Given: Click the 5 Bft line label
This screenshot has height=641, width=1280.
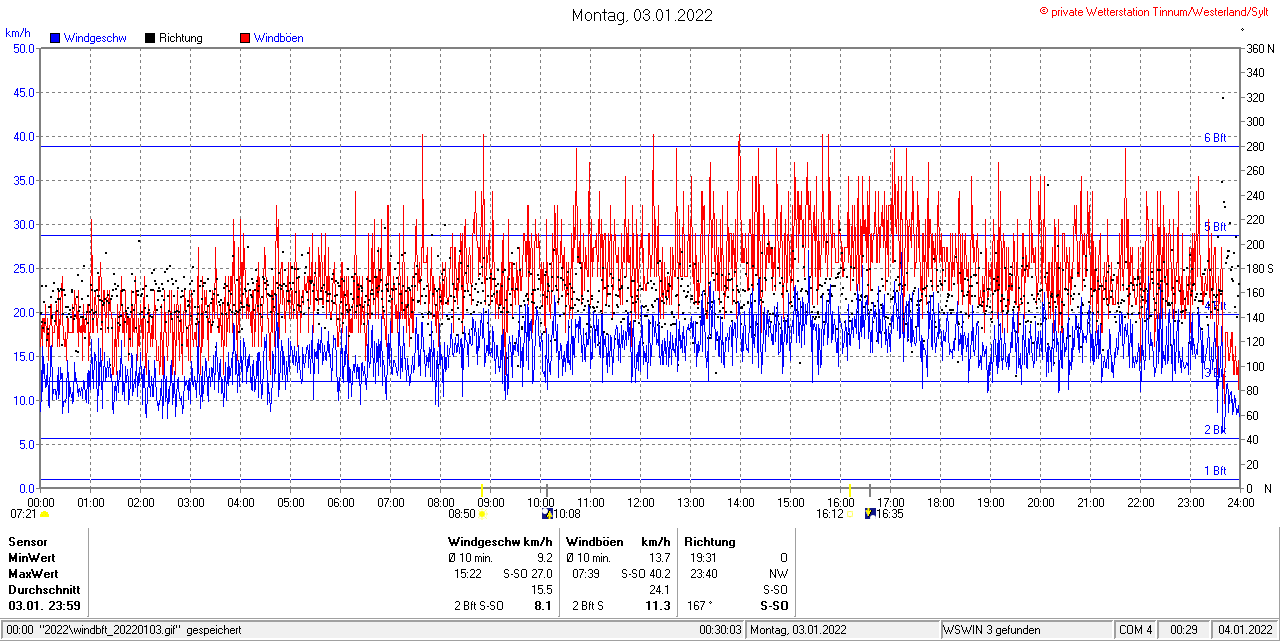Looking at the screenshot, I should (x=1215, y=227).
